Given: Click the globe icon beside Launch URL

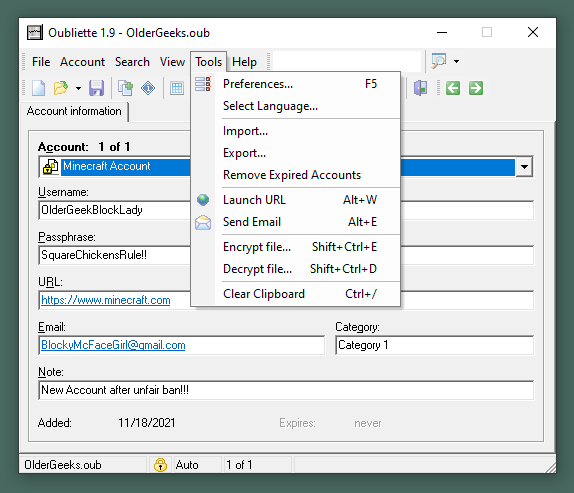Looking at the screenshot, I should click(x=203, y=200).
